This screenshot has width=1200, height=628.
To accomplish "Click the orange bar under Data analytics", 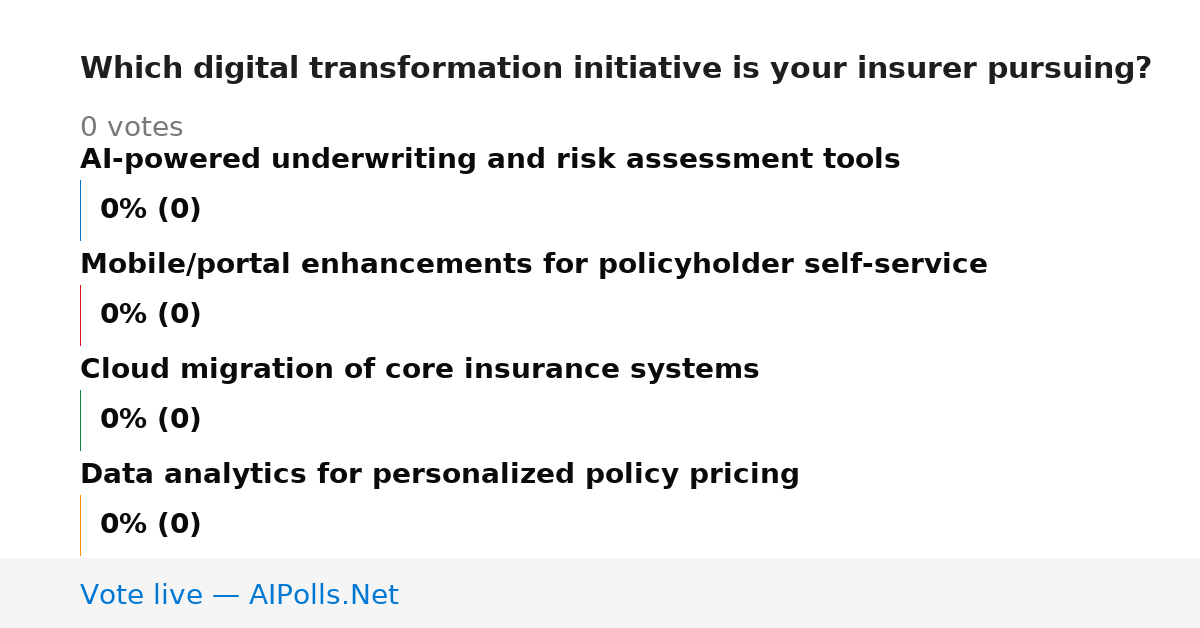I will 80,525.
